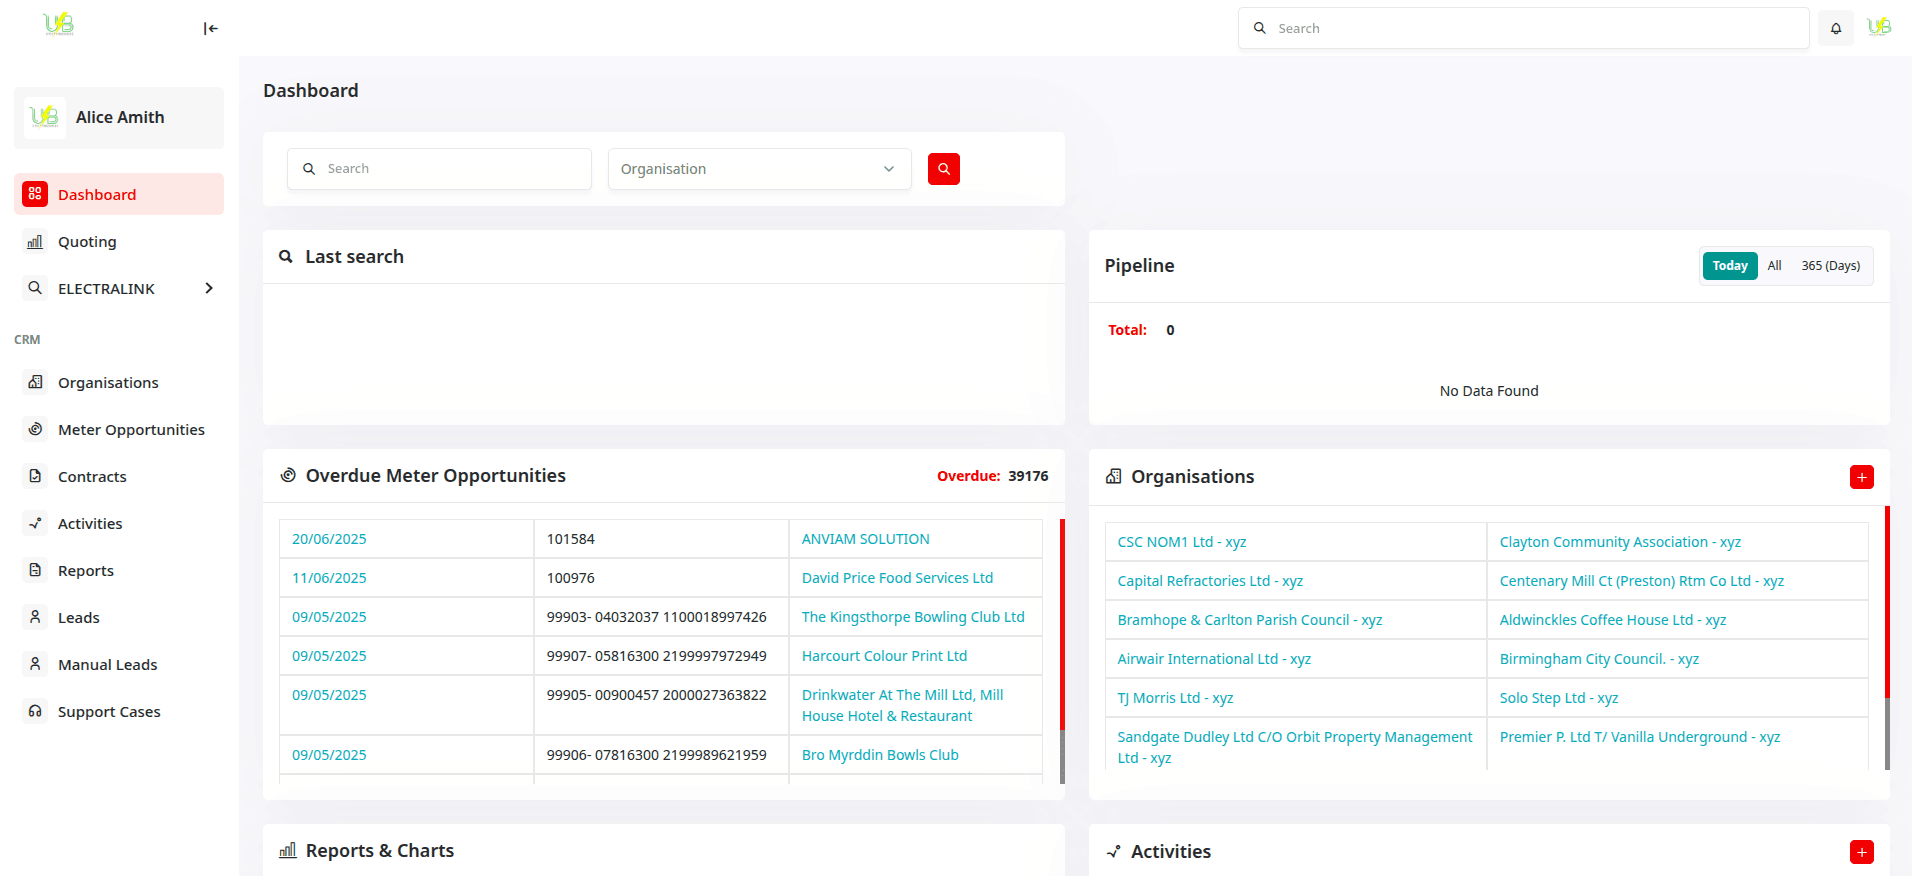
Task: Click the Quoting chart icon
Action: [35, 241]
